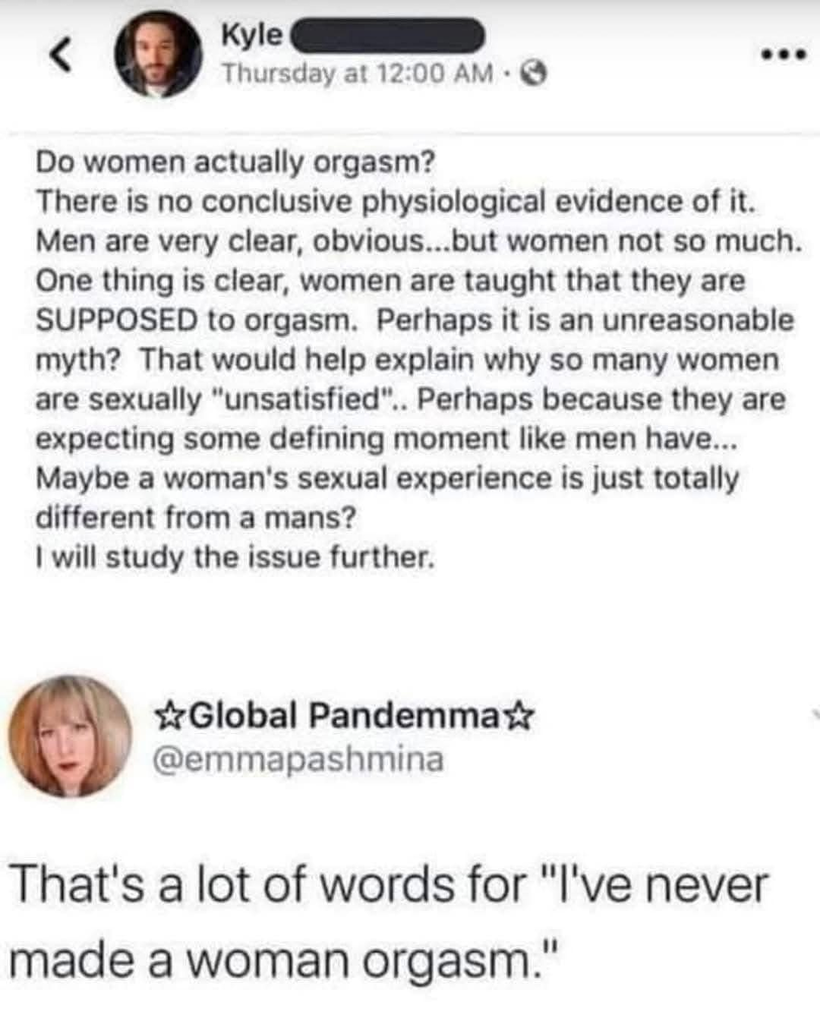Click the capitalized word SUPPOSED
Screen dimensions: 820x1024
[x=112, y=320]
